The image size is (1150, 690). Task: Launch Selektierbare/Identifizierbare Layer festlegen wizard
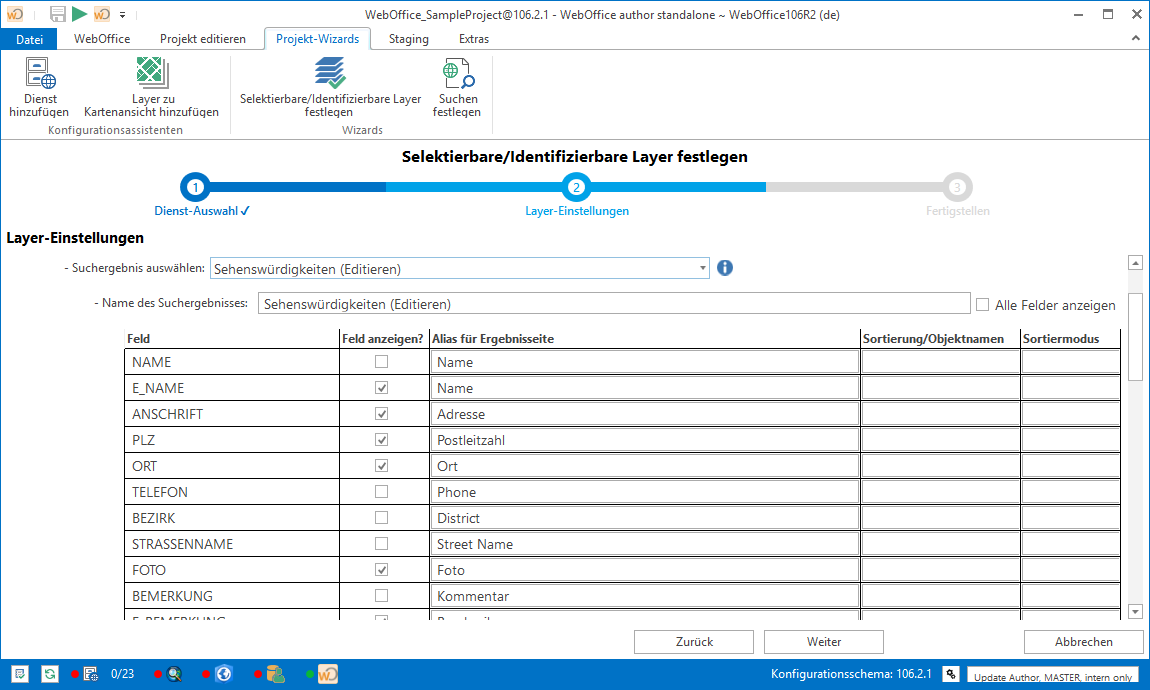(330, 75)
